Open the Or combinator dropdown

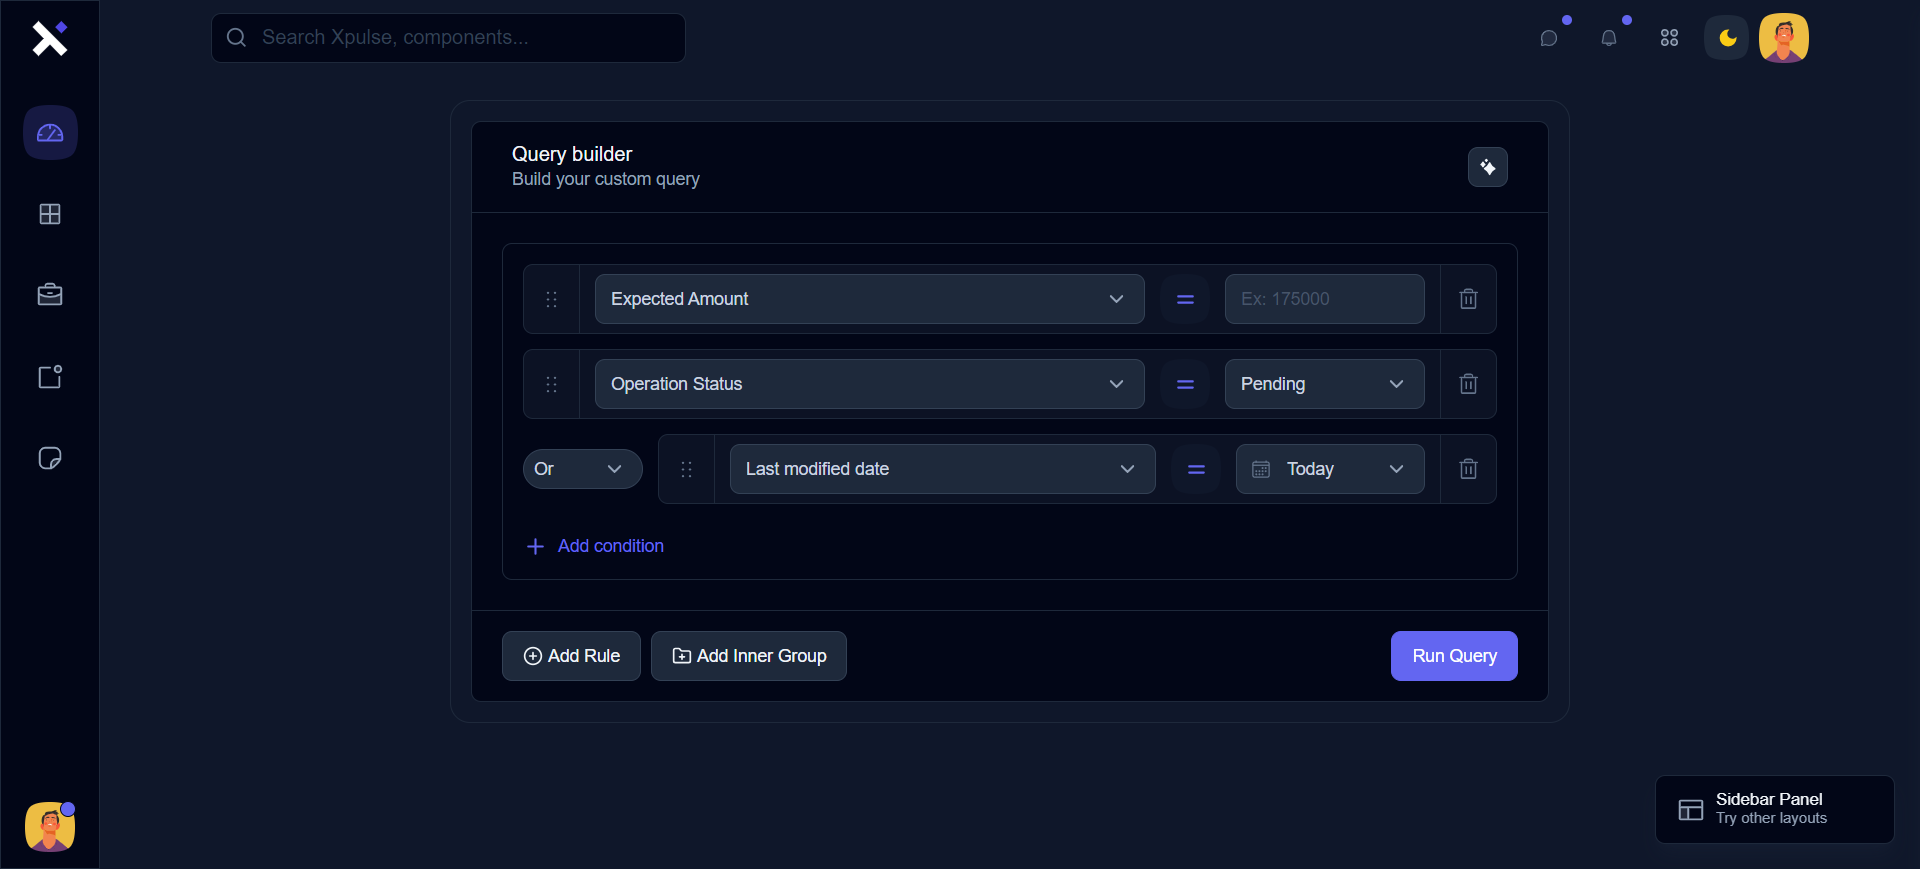click(x=582, y=469)
